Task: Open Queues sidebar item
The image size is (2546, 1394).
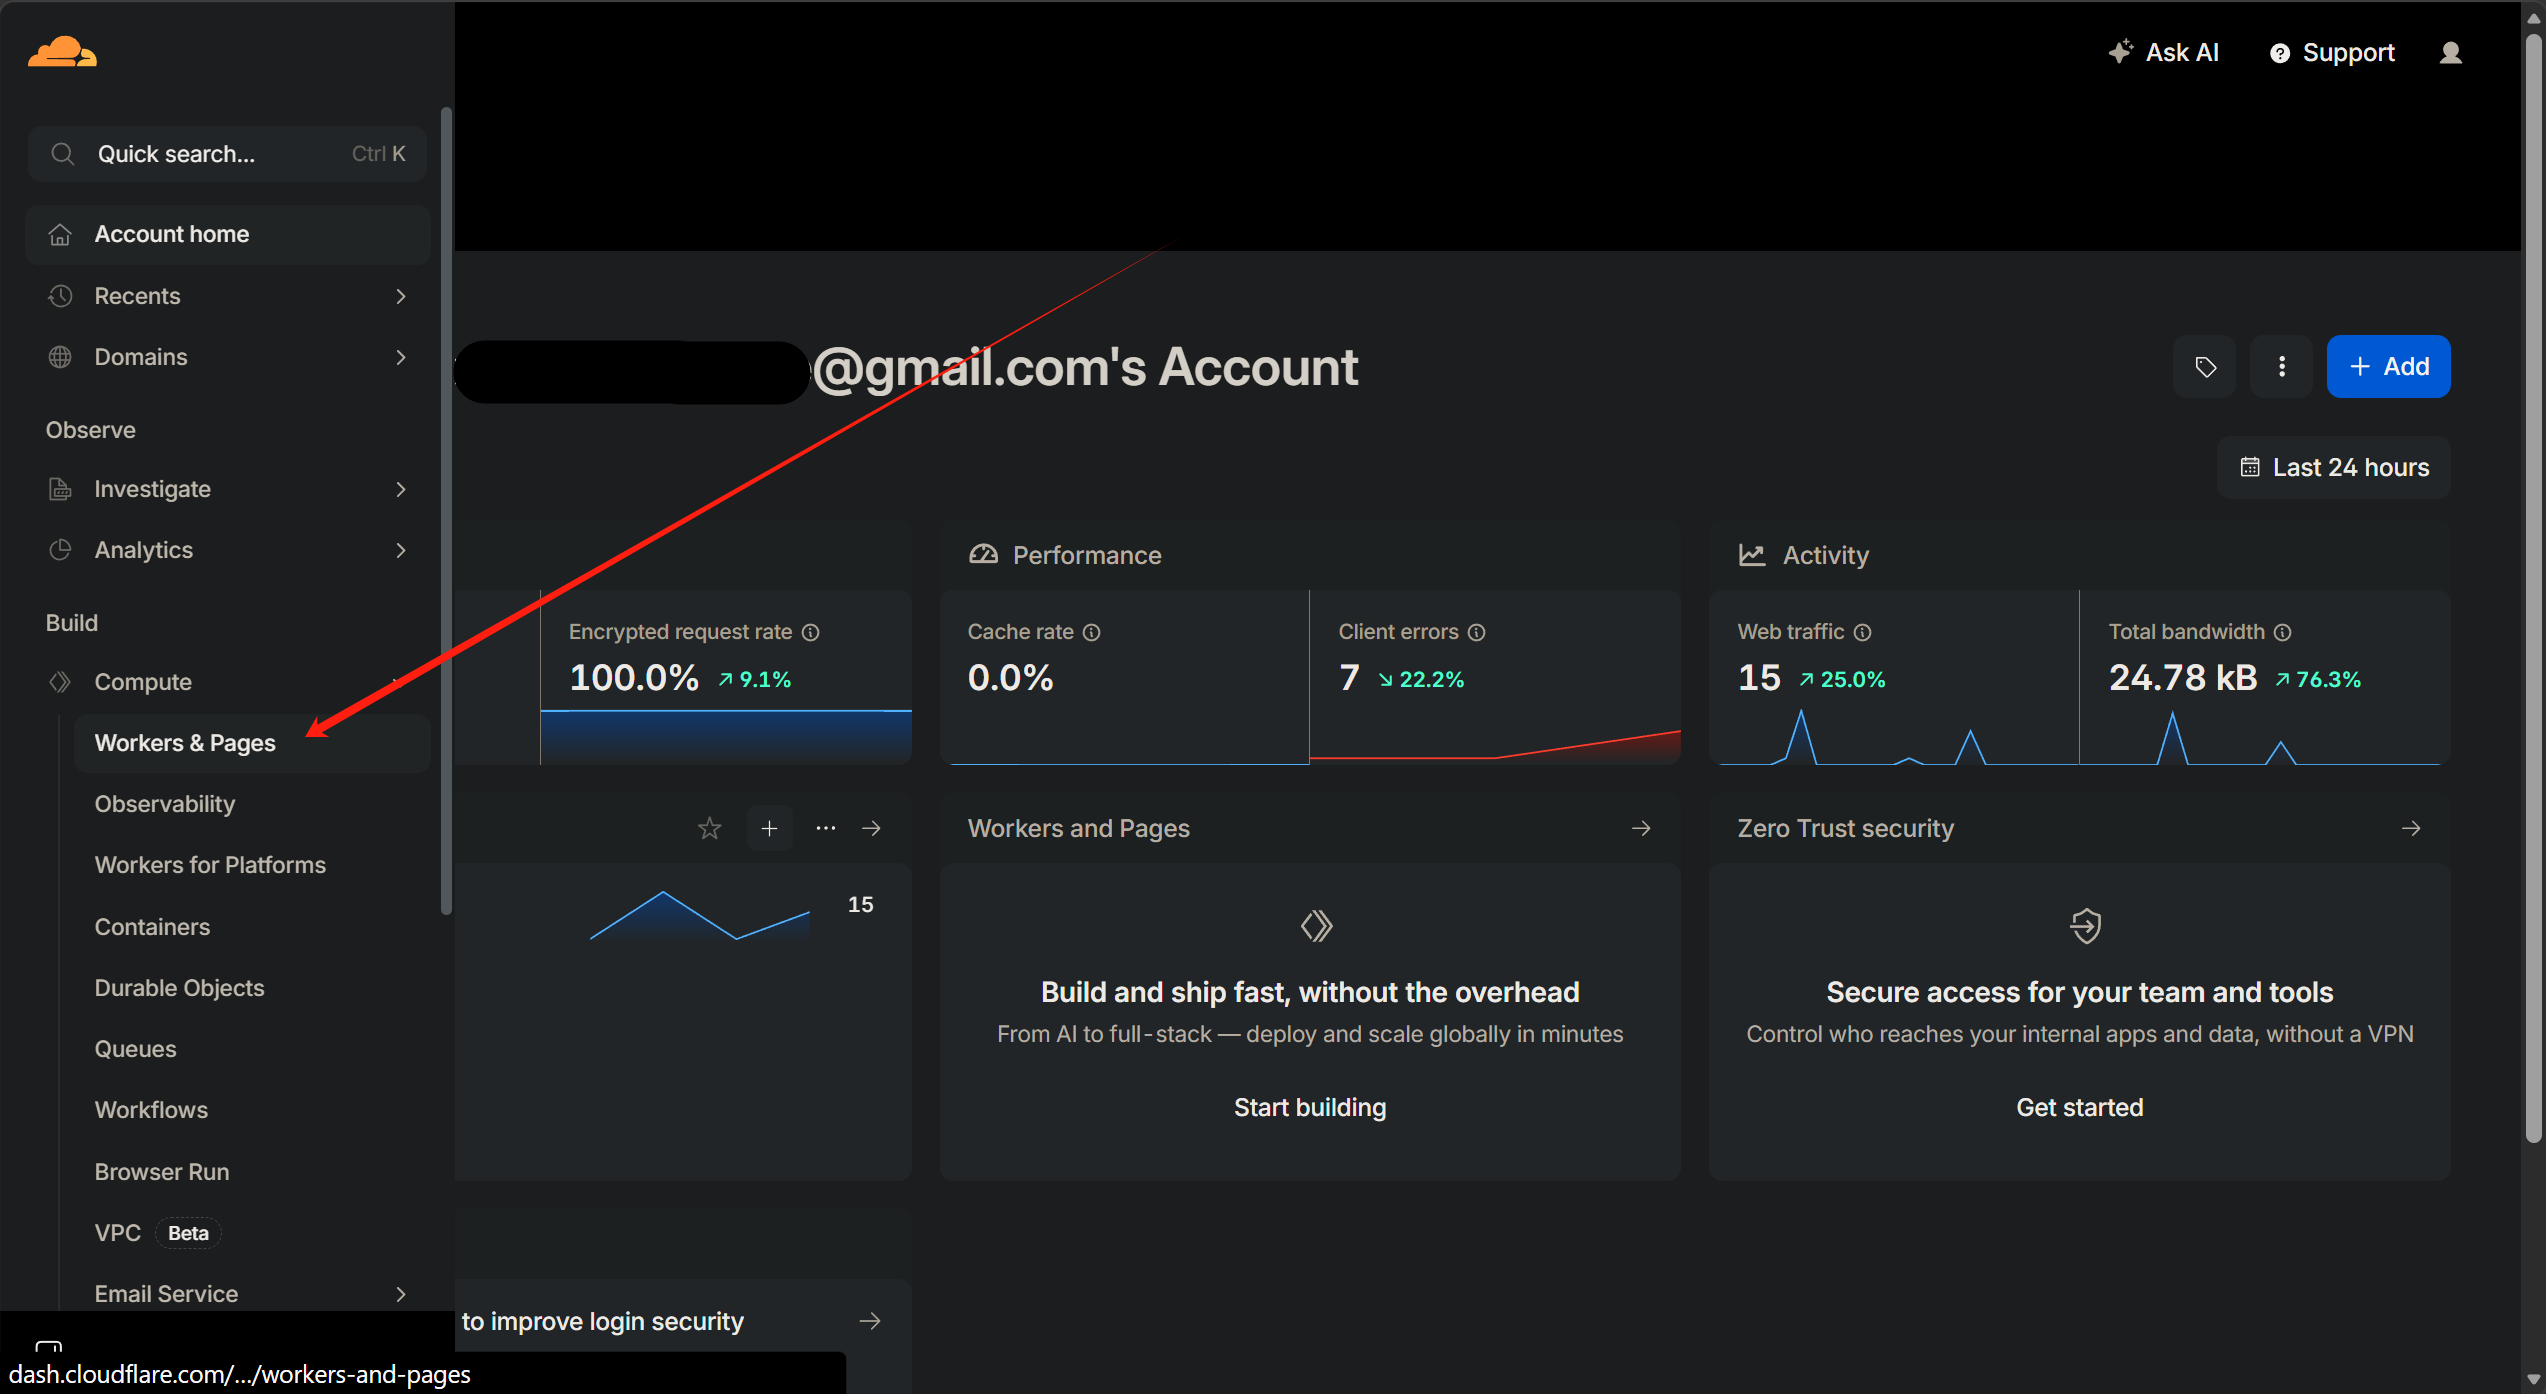Action: (252, 1049)
